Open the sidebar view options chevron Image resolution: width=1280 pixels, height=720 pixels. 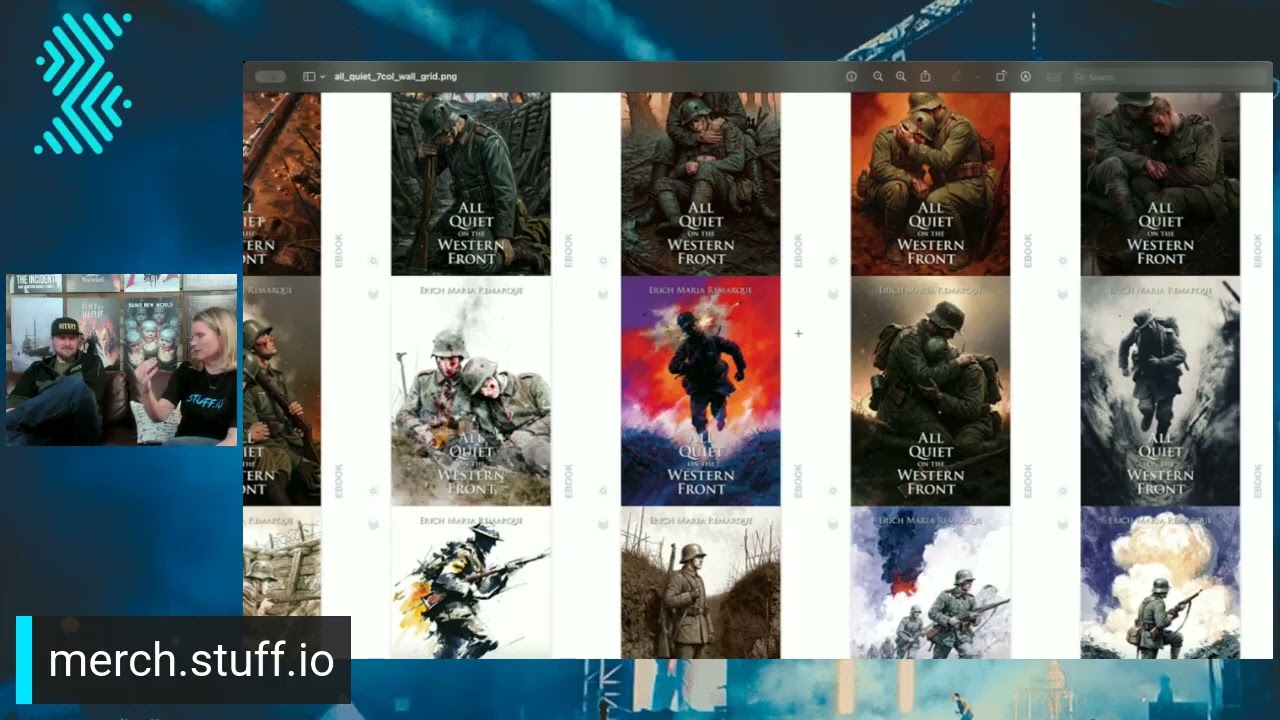pyautogui.click(x=322, y=76)
